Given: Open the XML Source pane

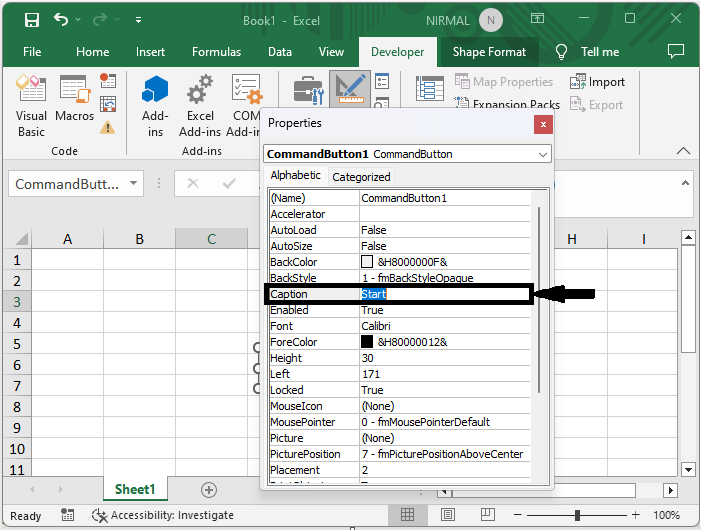Looking at the screenshot, I should click(430, 88).
